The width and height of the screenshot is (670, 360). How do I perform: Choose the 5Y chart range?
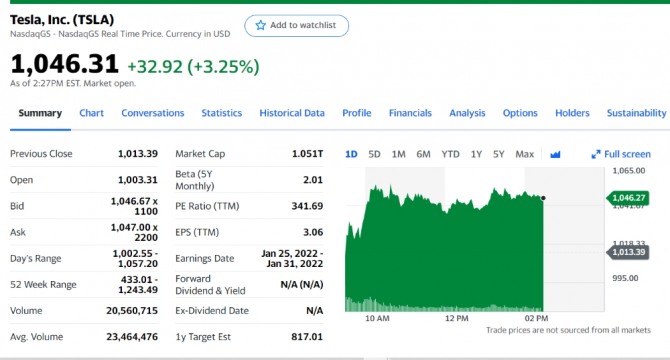[x=498, y=154]
